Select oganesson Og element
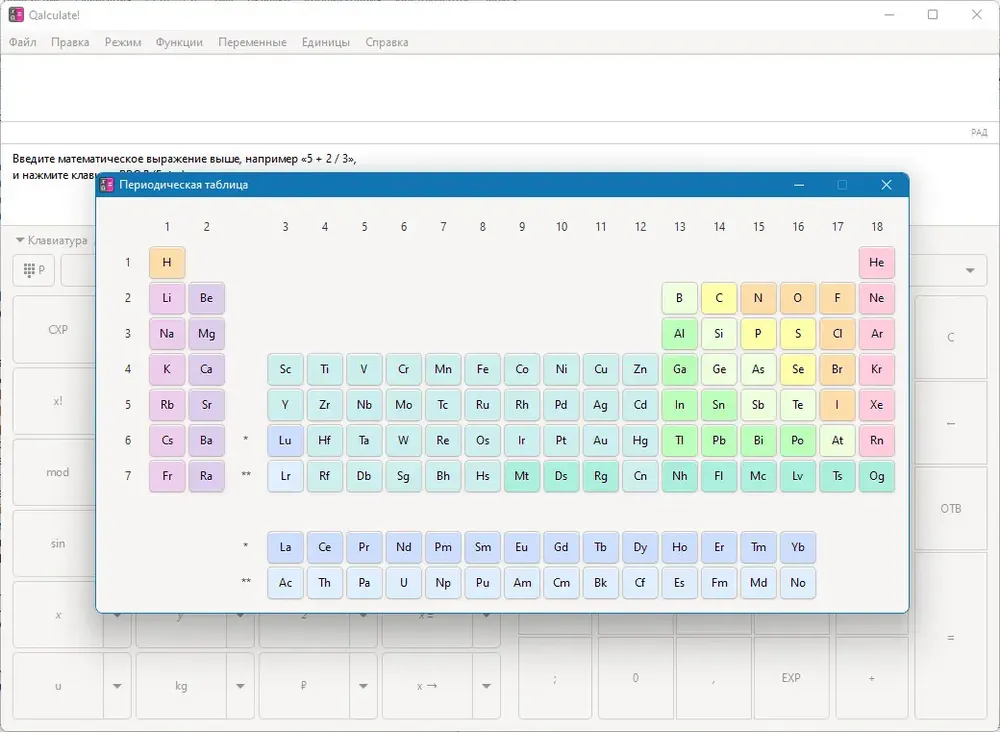Screen dimensions: 1000x732 tap(877, 477)
